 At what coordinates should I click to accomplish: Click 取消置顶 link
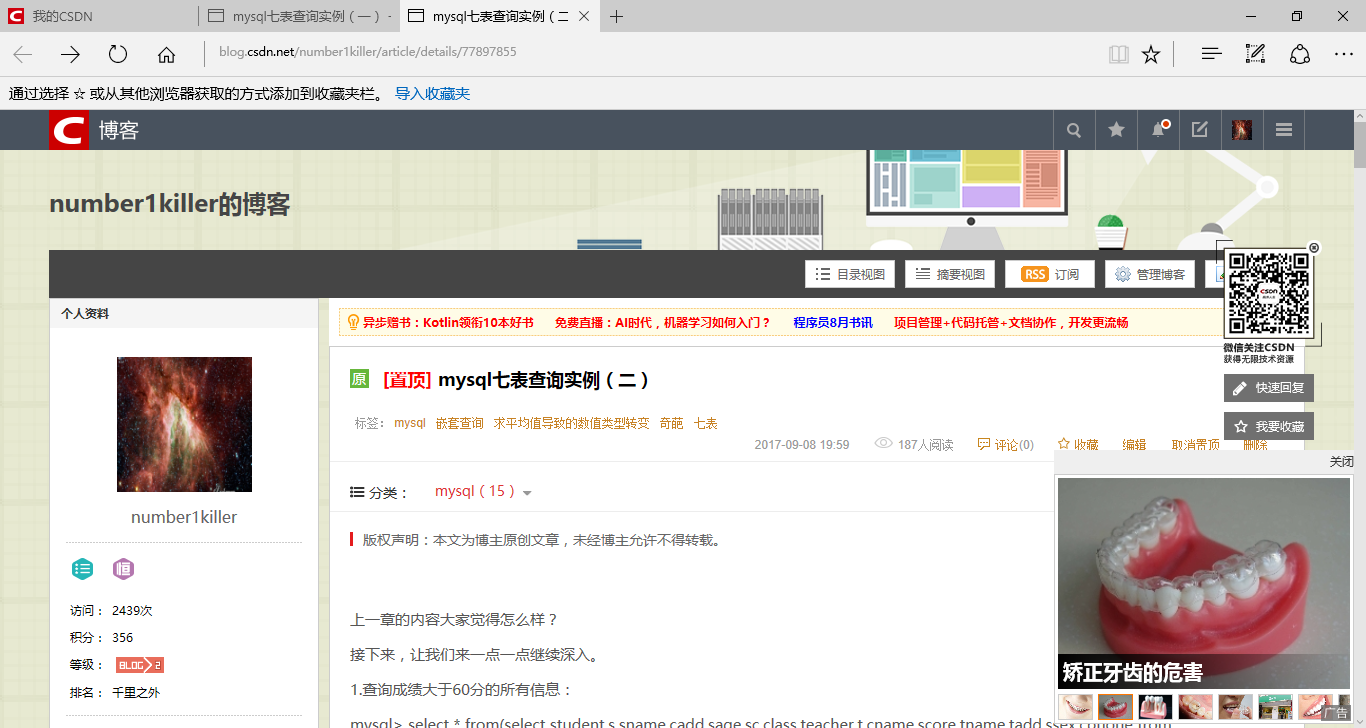[x=1196, y=444]
